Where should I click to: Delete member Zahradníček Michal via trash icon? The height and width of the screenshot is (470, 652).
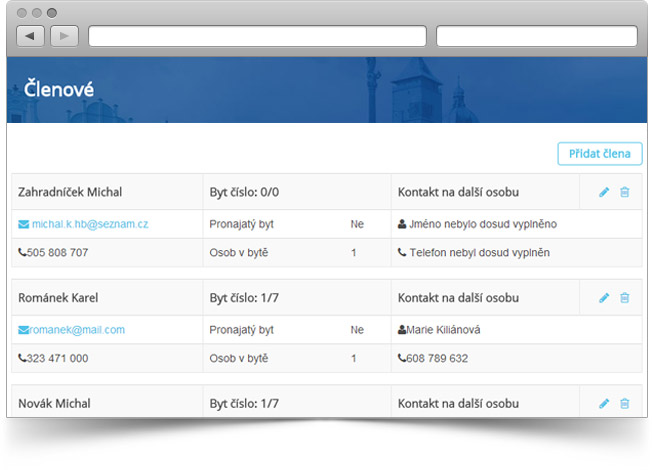point(625,192)
